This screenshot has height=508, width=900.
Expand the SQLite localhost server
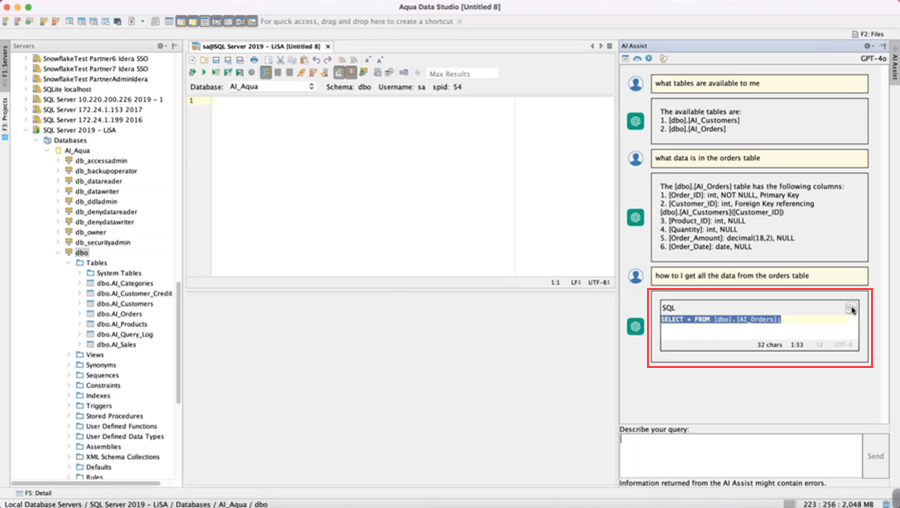coord(25,90)
